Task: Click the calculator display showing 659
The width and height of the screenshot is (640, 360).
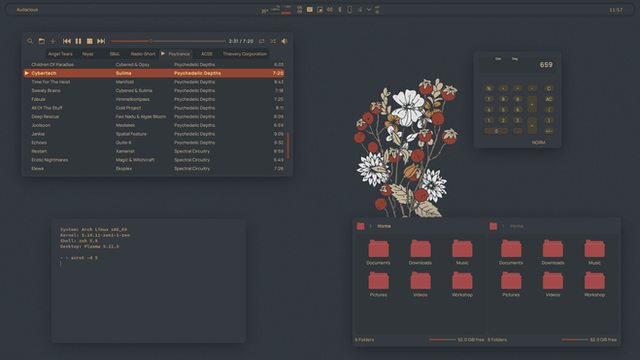Action: pyautogui.click(x=517, y=64)
